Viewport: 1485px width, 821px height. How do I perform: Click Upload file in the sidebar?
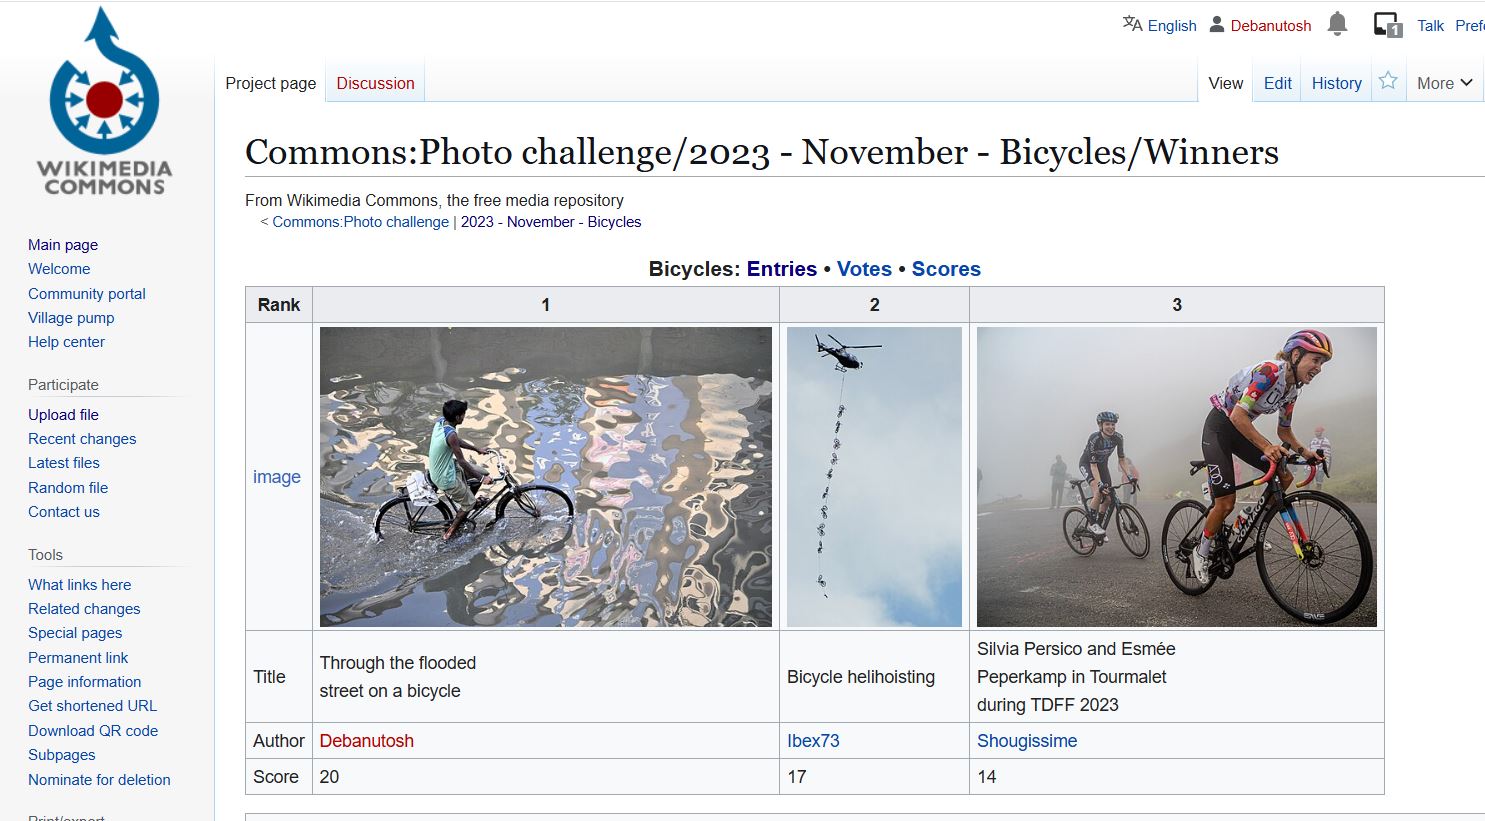click(x=63, y=415)
